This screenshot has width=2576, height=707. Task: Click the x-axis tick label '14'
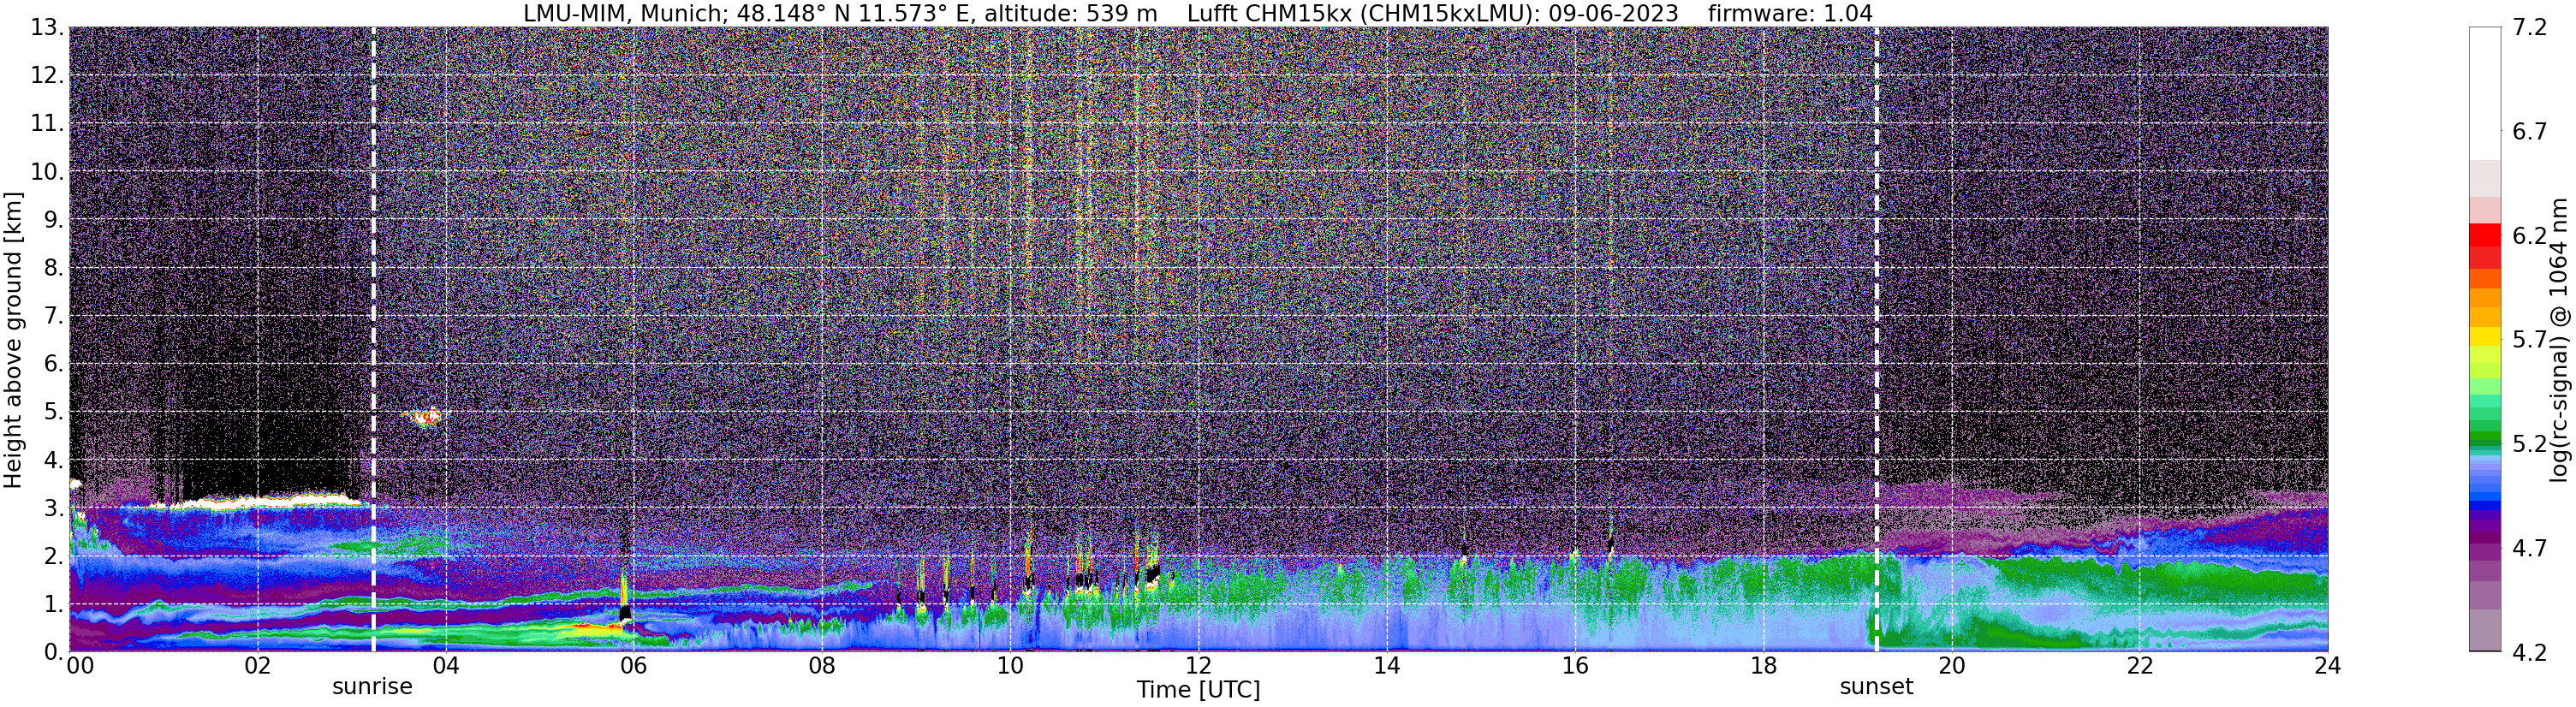1386,666
